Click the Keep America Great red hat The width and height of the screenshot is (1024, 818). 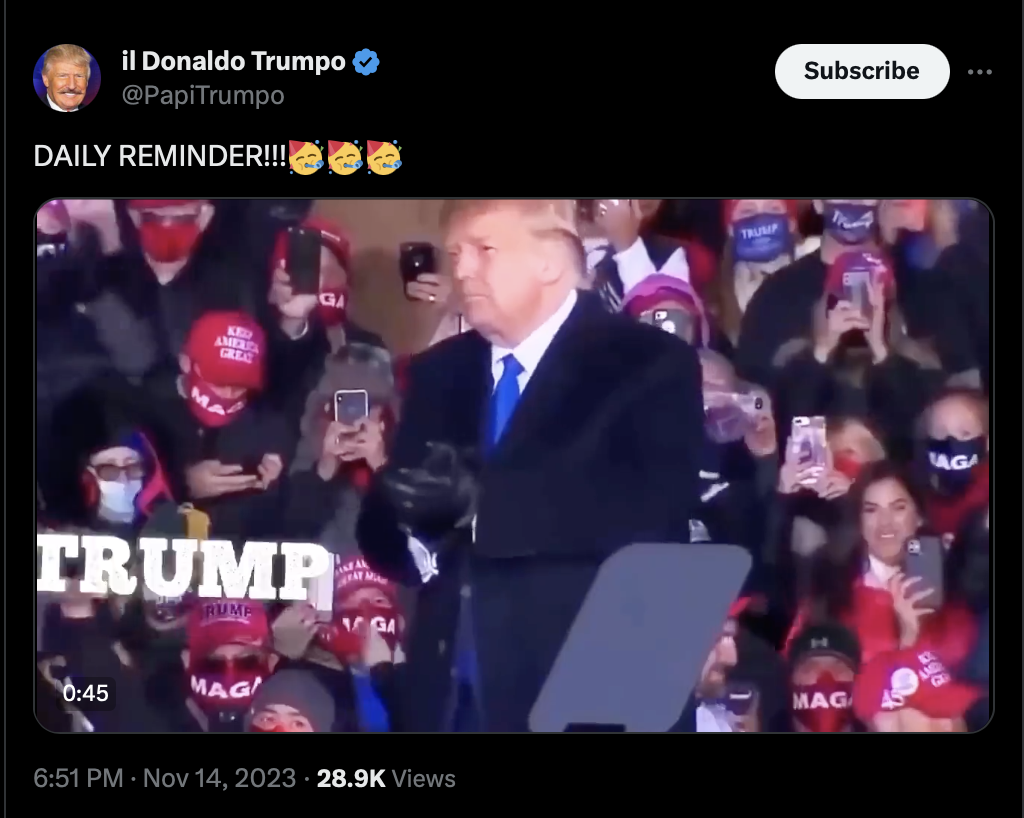pos(225,347)
